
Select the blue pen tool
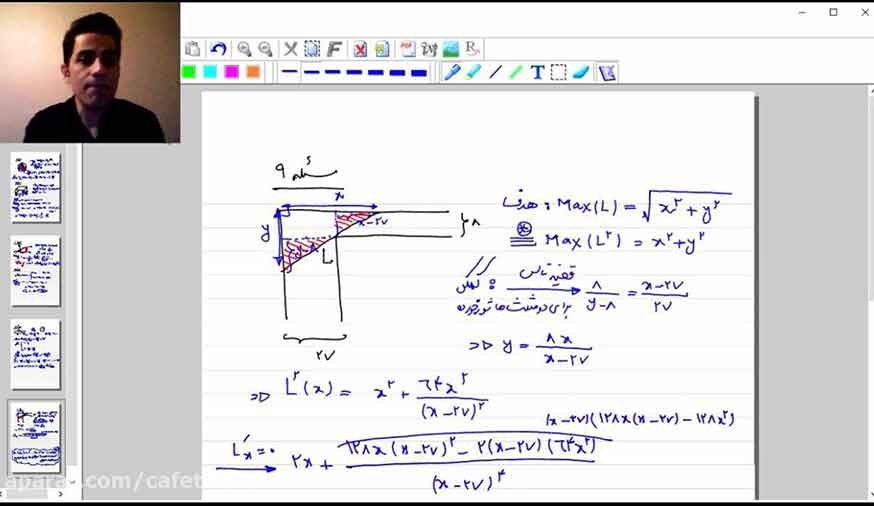coord(451,72)
